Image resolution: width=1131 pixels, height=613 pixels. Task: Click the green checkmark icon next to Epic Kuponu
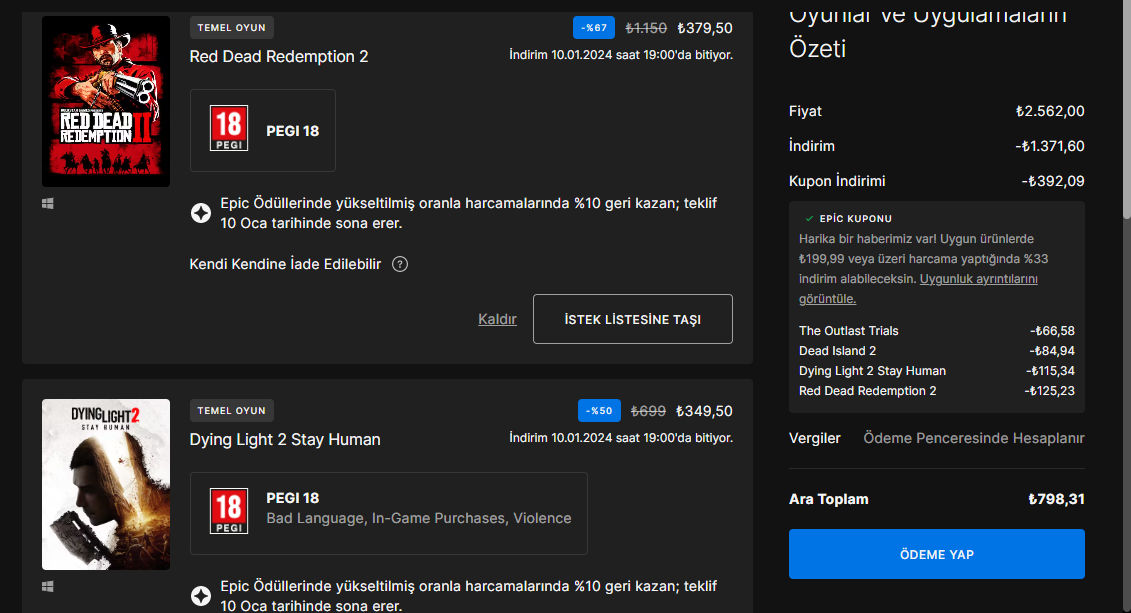(x=809, y=218)
